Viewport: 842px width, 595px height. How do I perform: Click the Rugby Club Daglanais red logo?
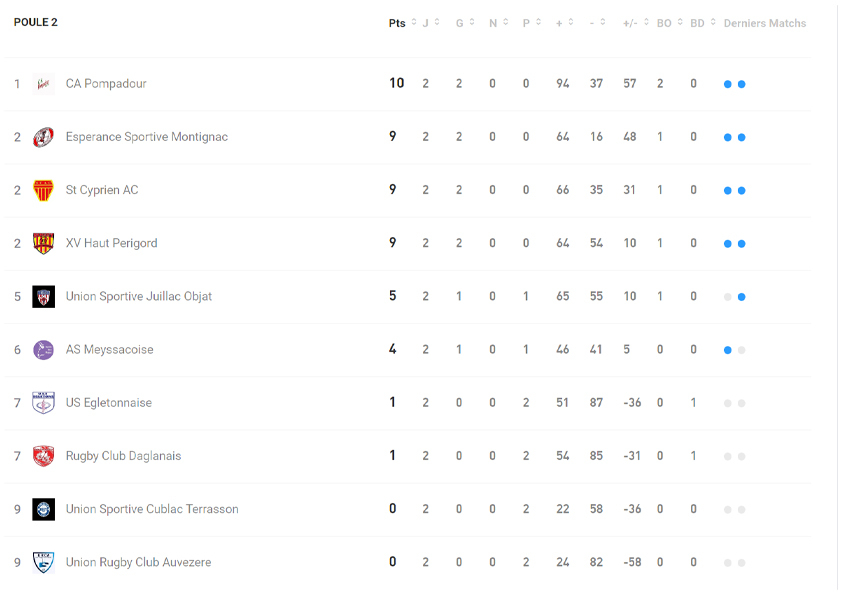click(x=43, y=456)
